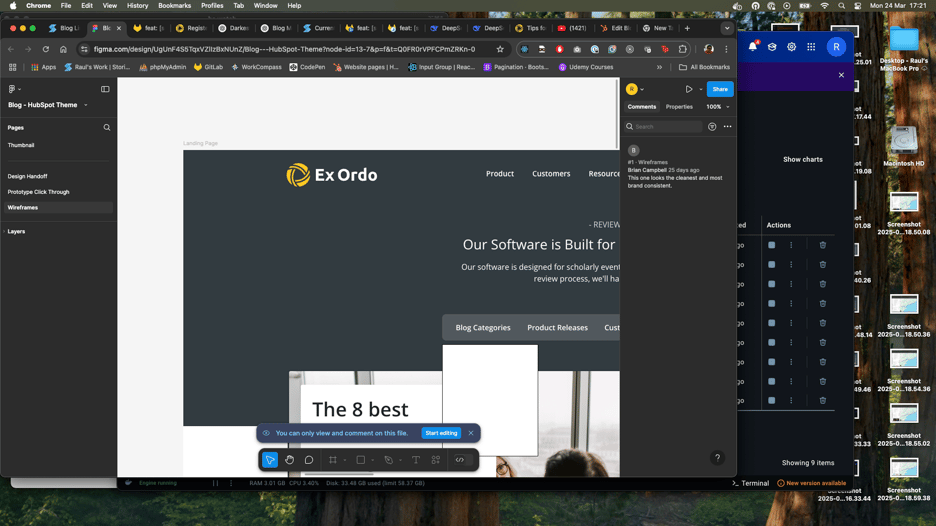Open notifications bell in background window
The width and height of the screenshot is (936, 526).
click(x=752, y=47)
